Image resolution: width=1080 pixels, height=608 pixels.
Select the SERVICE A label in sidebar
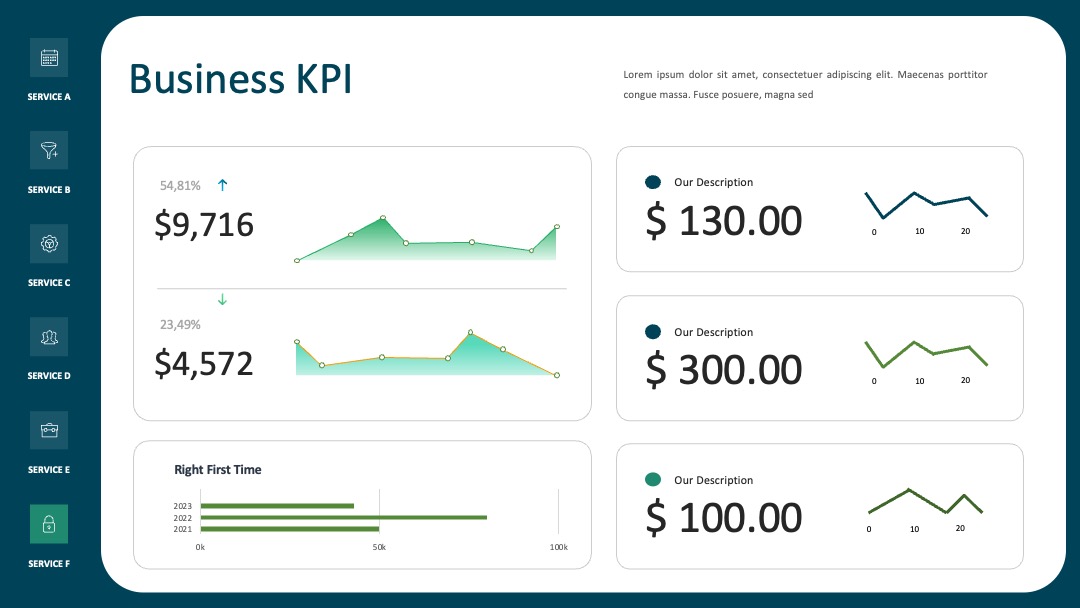point(49,97)
